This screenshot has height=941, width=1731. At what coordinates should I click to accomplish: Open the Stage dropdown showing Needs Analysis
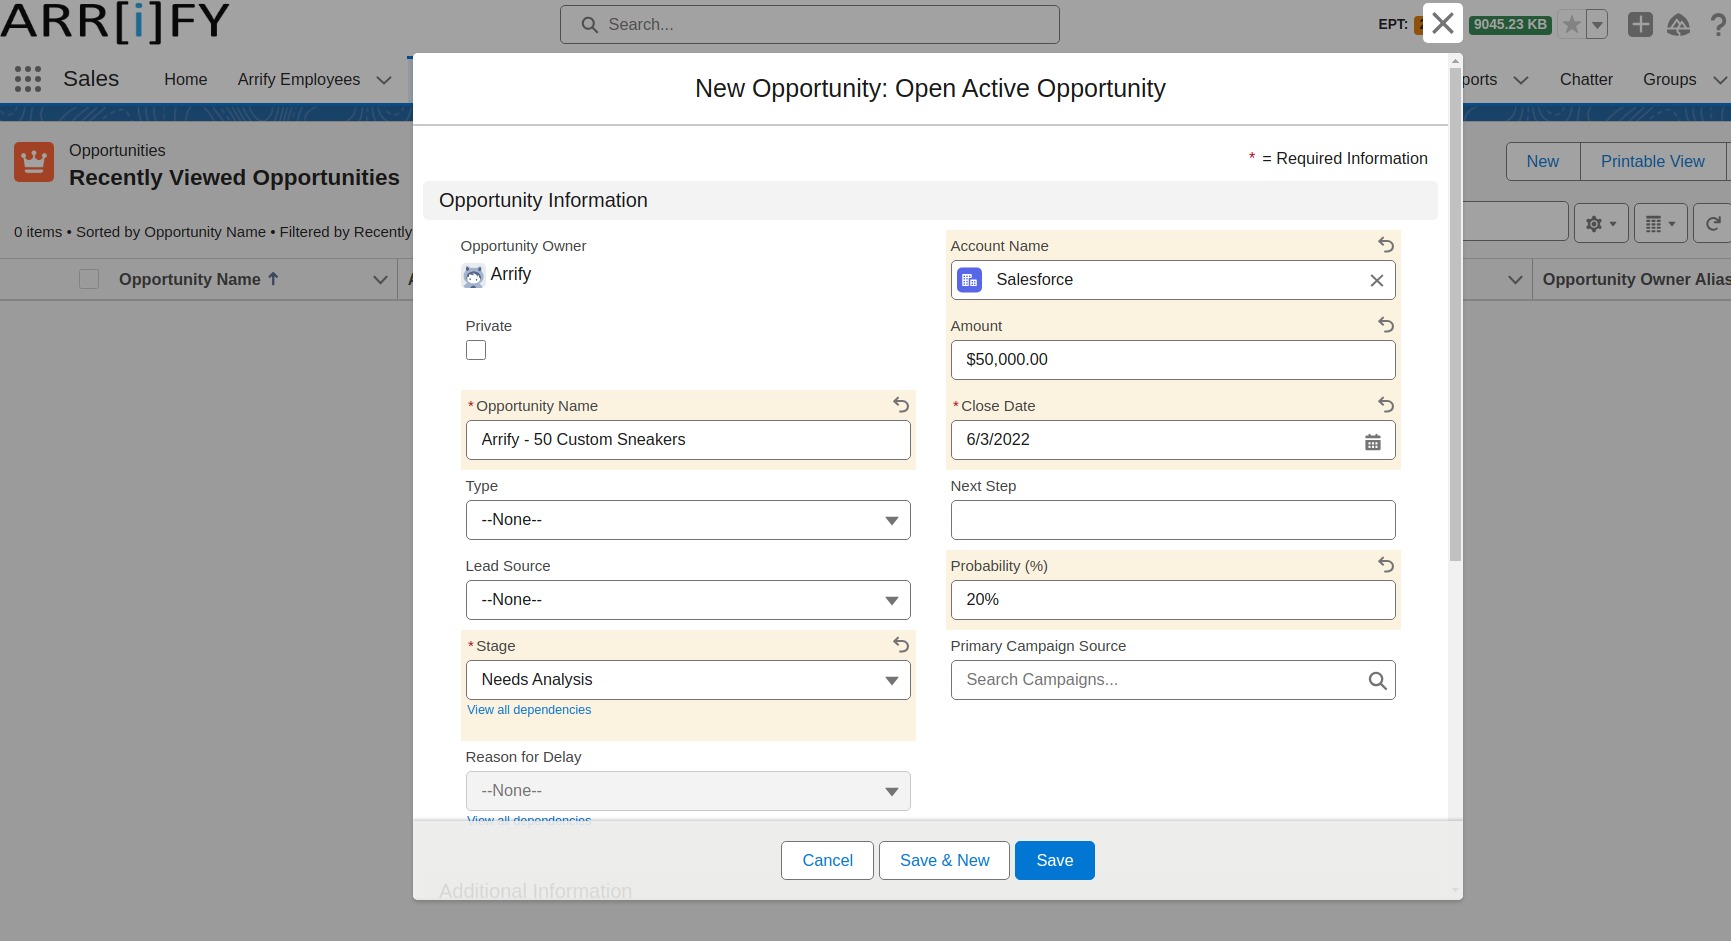click(x=688, y=680)
